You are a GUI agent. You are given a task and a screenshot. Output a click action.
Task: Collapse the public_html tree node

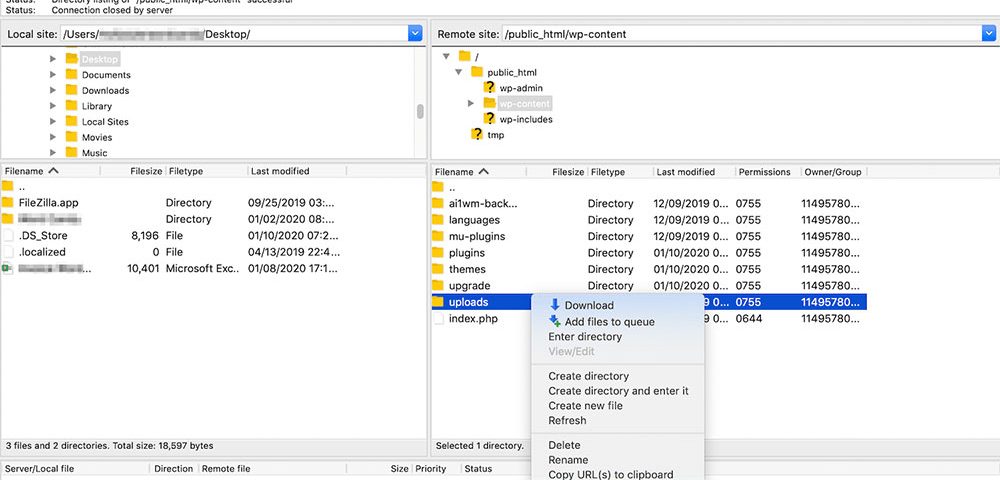459,72
